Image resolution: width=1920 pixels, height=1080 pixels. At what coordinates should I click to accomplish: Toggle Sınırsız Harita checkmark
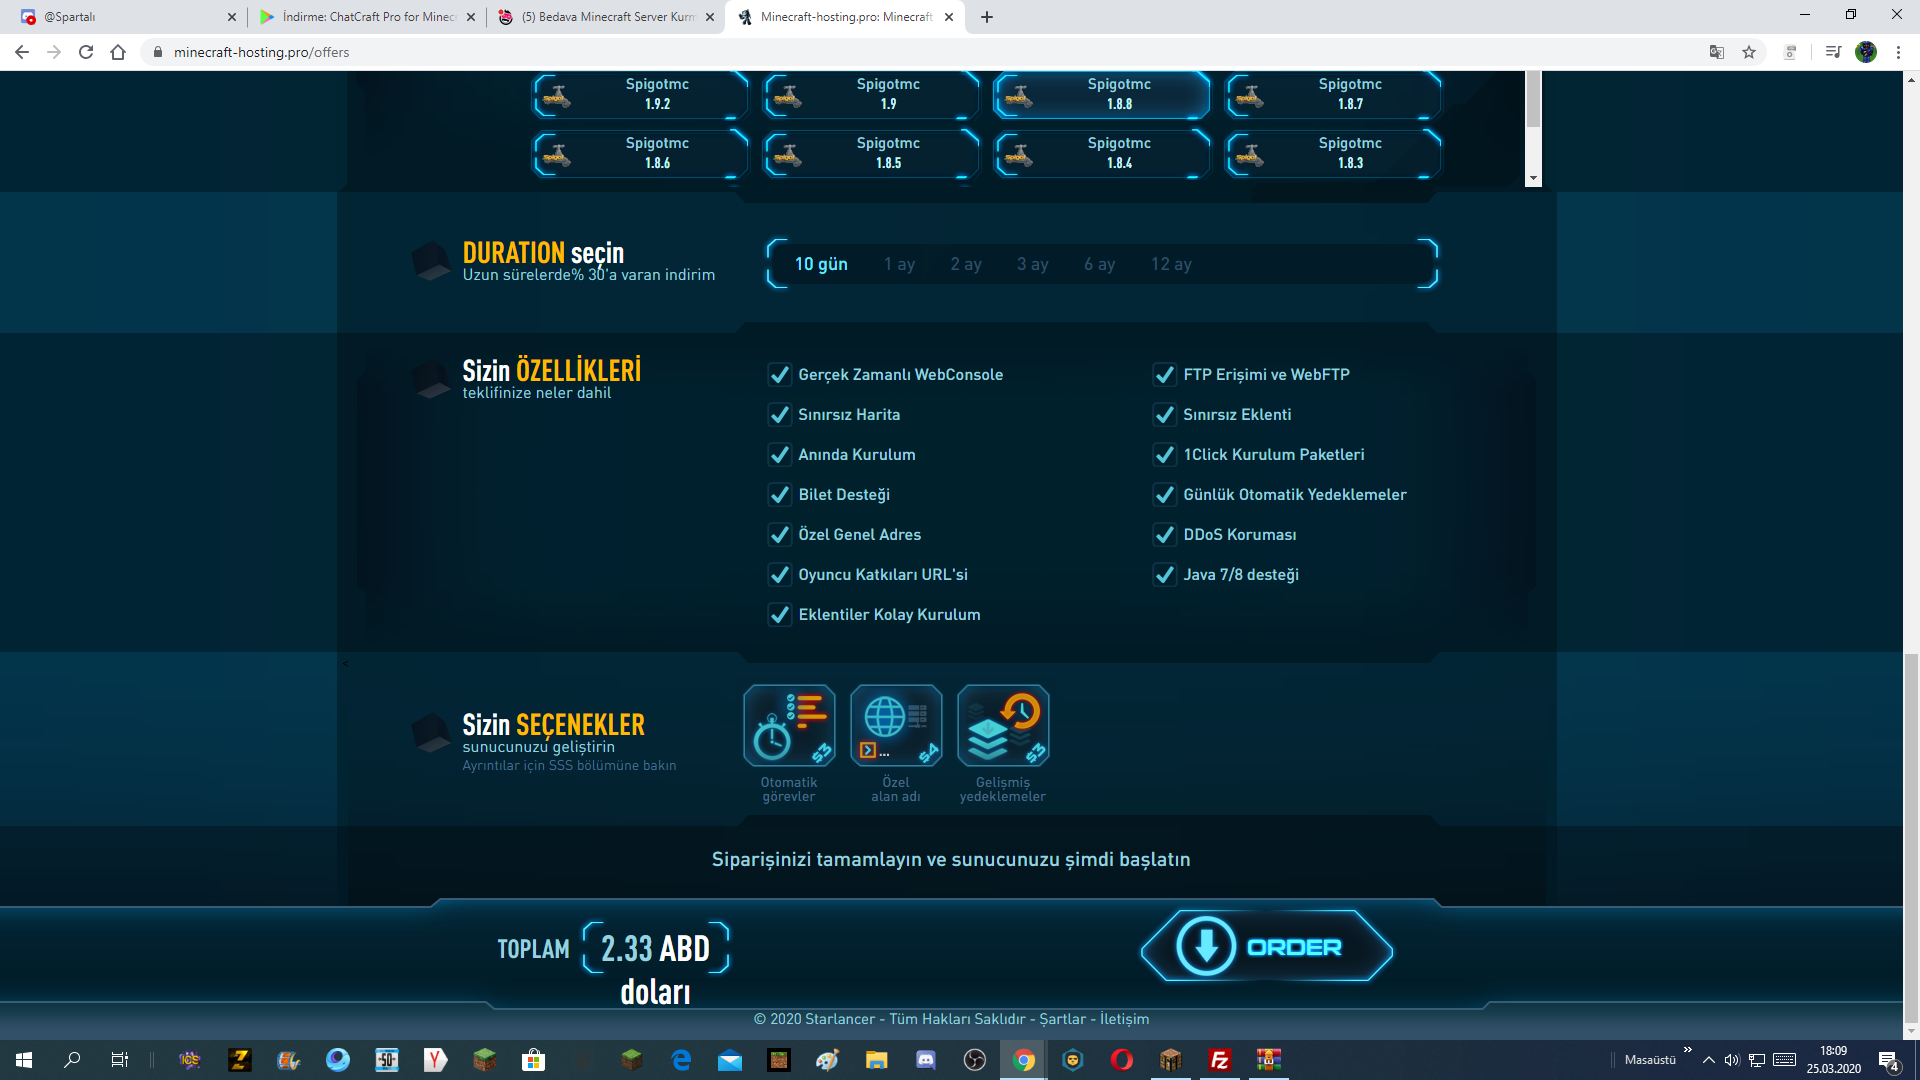click(x=780, y=415)
